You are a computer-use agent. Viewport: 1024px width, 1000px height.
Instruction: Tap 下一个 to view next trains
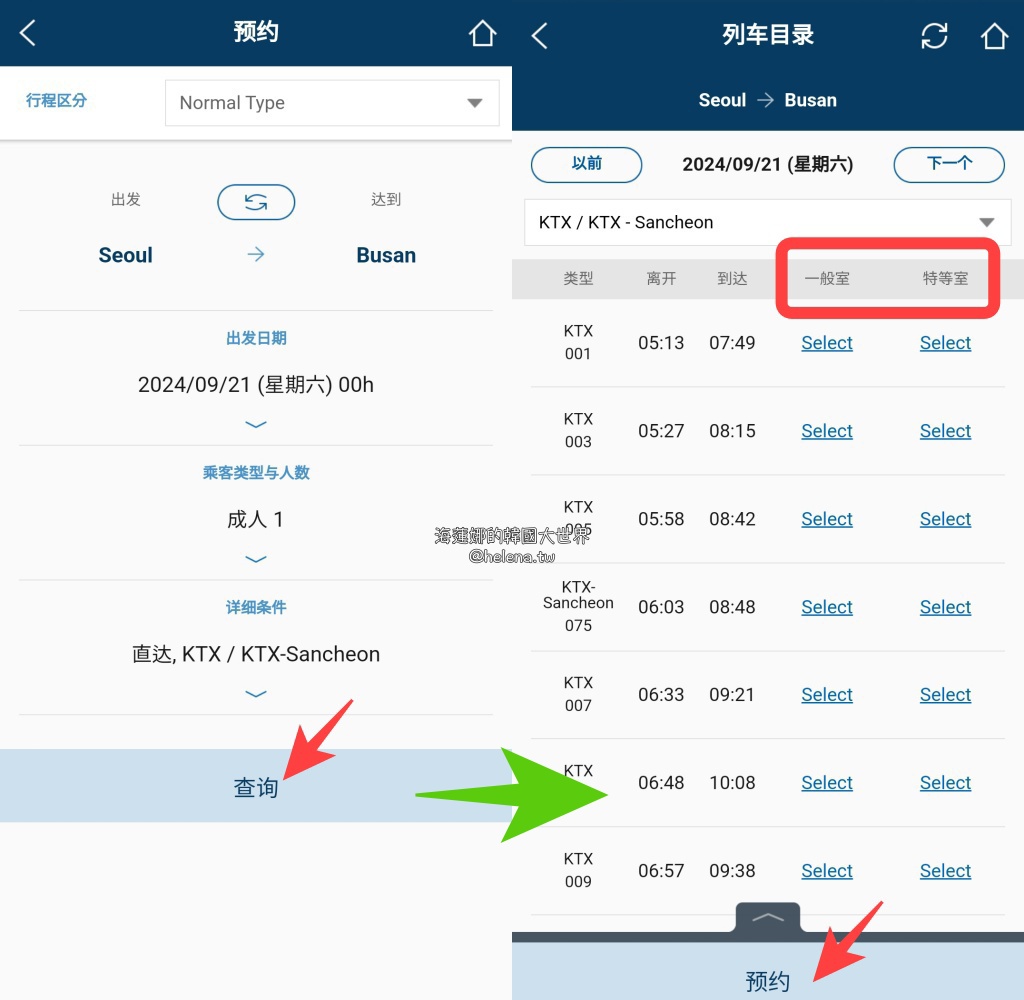coord(948,164)
